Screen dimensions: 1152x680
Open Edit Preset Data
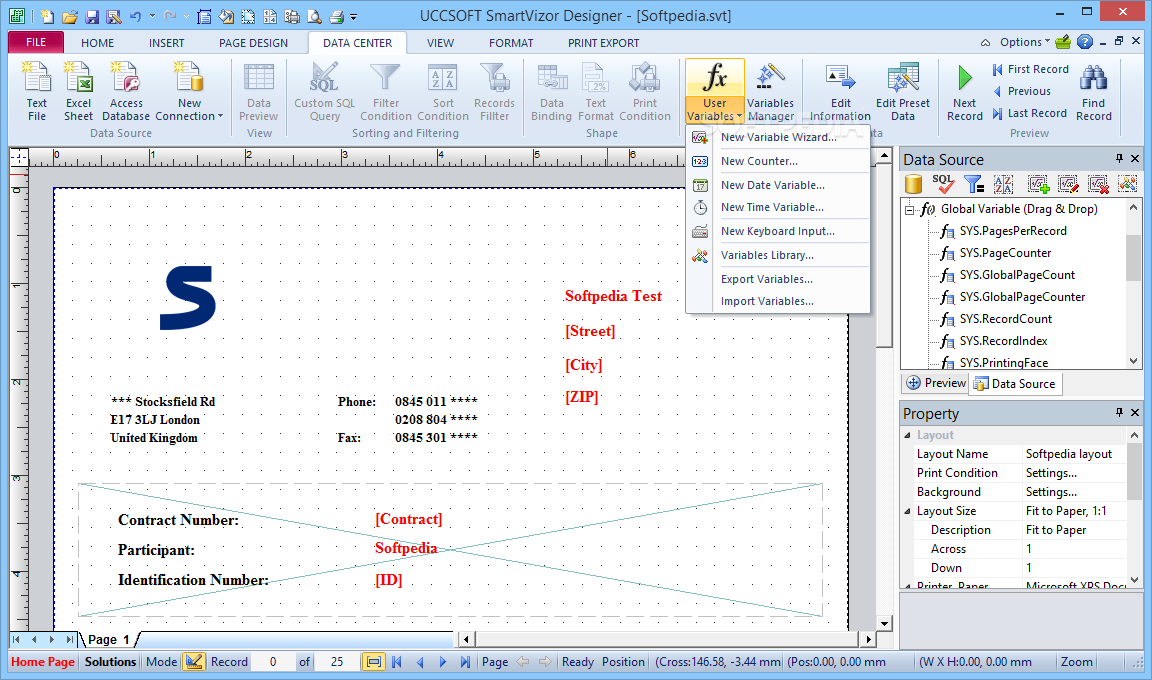click(x=902, y=91)
